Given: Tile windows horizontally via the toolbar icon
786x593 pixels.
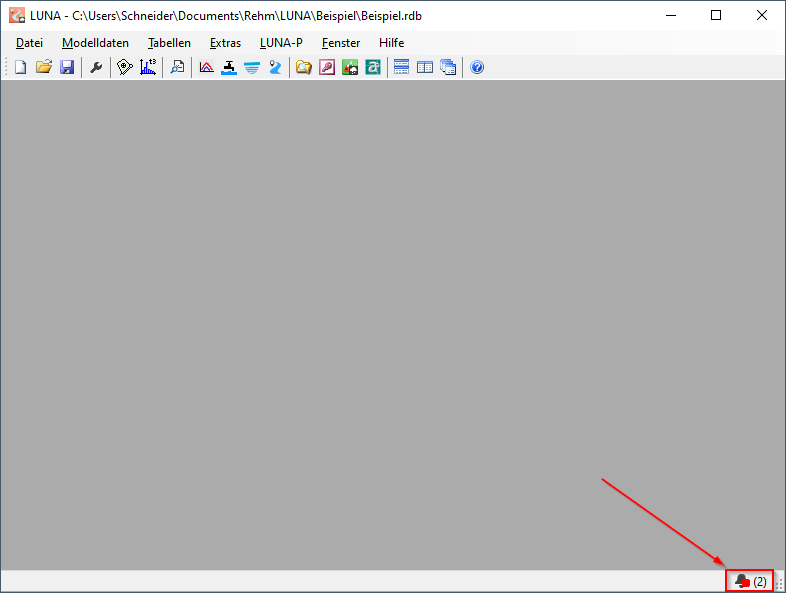Looking at the screenshot, I should [402, 67].
